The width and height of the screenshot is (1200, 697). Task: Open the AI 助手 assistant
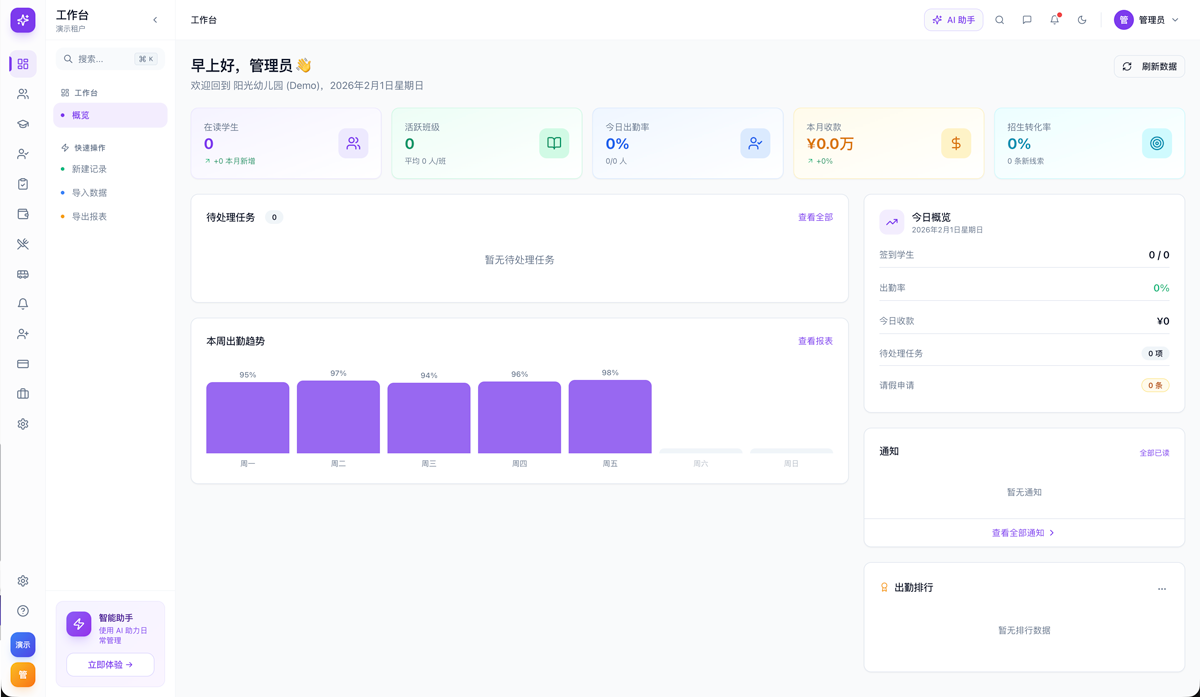coord(952,19)
